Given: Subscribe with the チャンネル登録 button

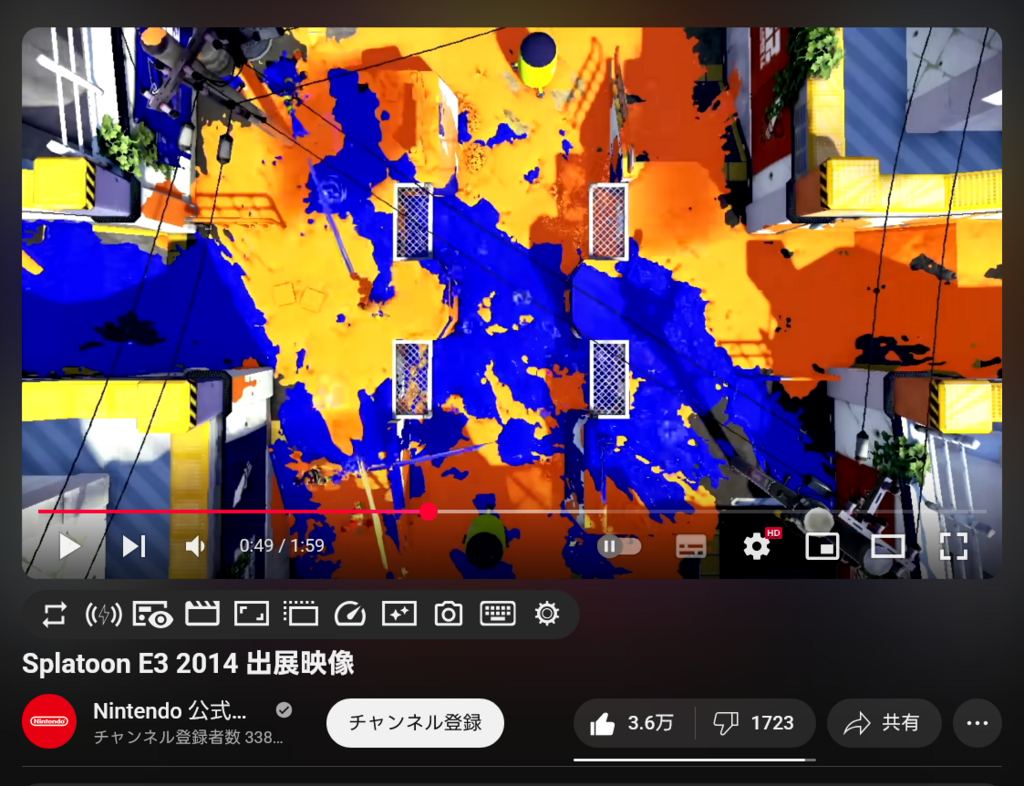Looking at the screenshot, I should [x=415, y=723].
